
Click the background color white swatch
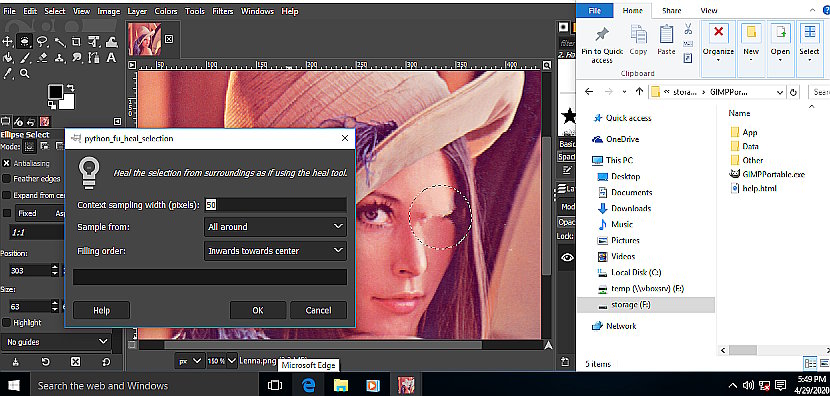point(69,103)
